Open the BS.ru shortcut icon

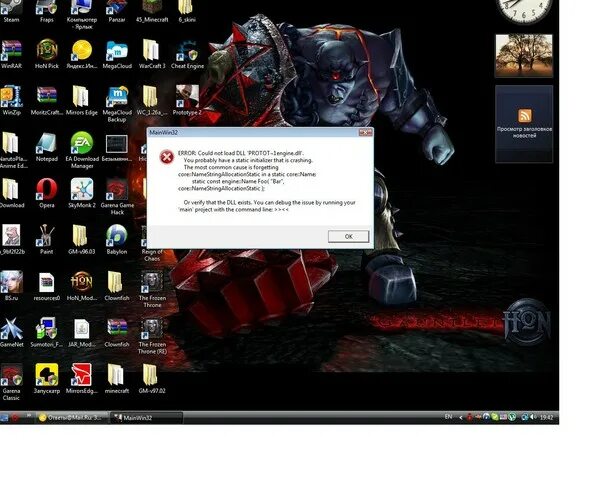[11, 286]
